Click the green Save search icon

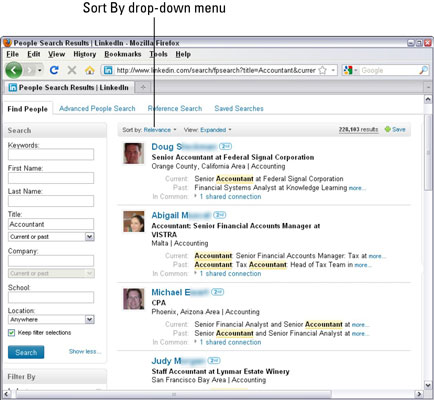pyautogui.click(x=388, y=129)
